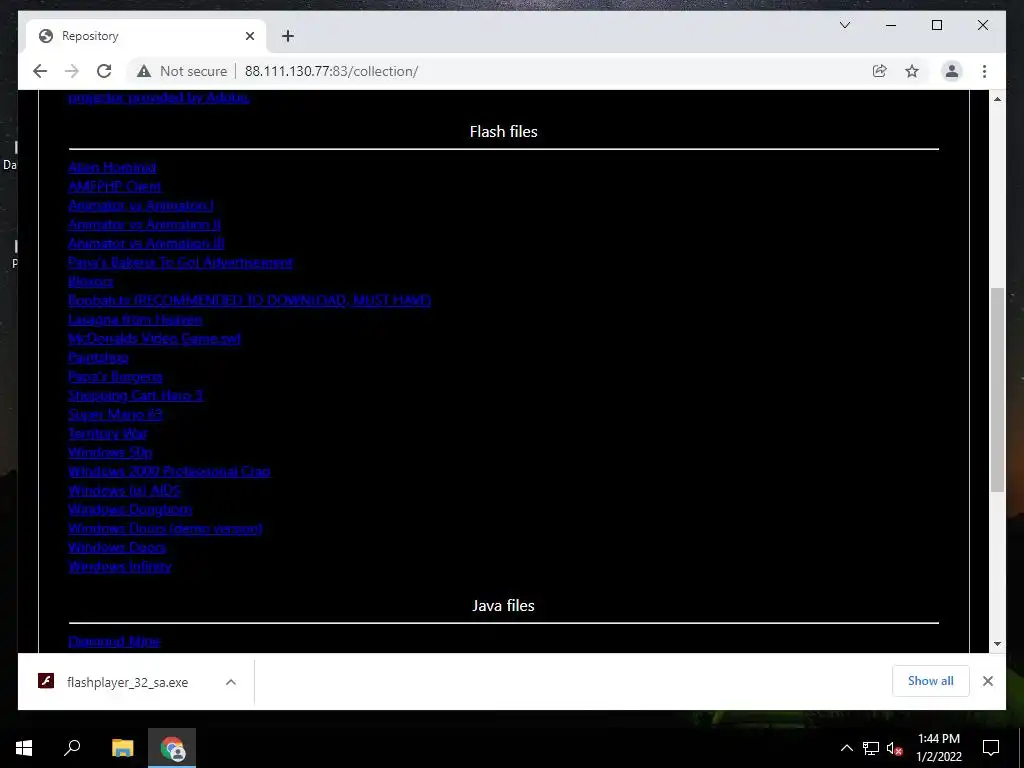The width and height of the screenshot is (1024, 768).
Task: Open the Windows 2000 Professional Crap link
Action: pyautogui.click(x=169, y=471)
